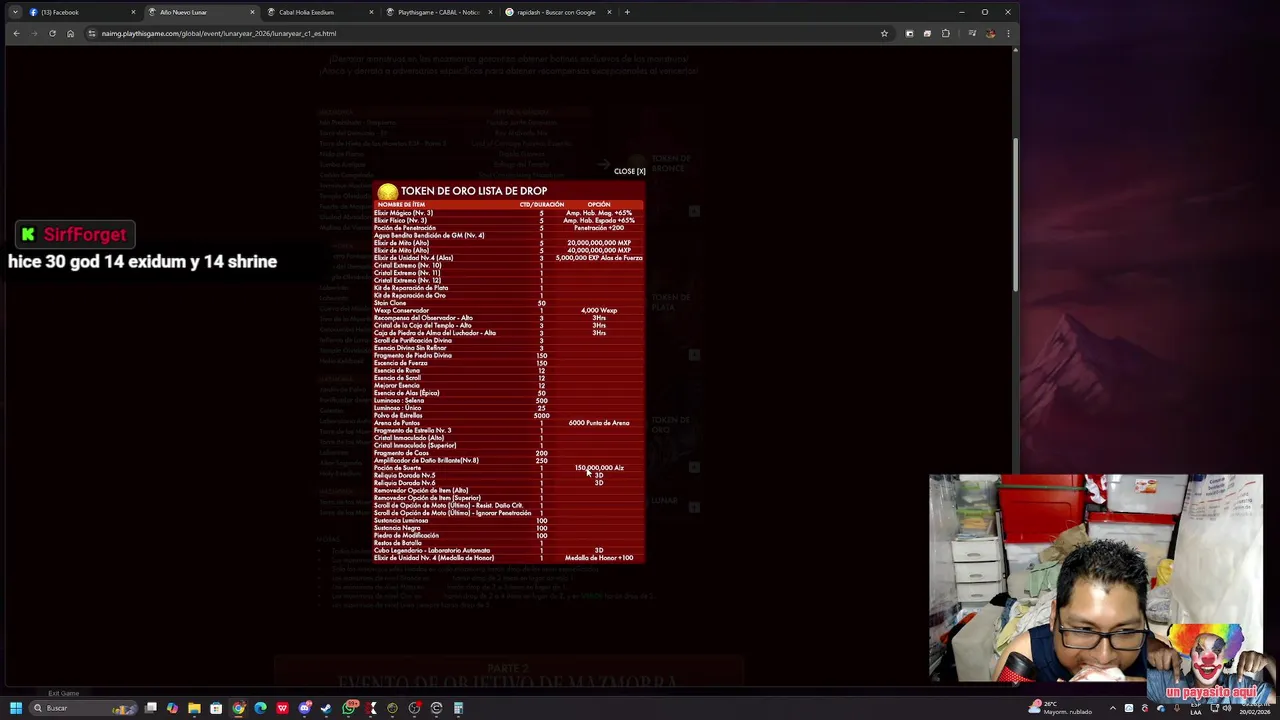
Task: Open the Calculator taskbar icon
Action: coord(458,708)
